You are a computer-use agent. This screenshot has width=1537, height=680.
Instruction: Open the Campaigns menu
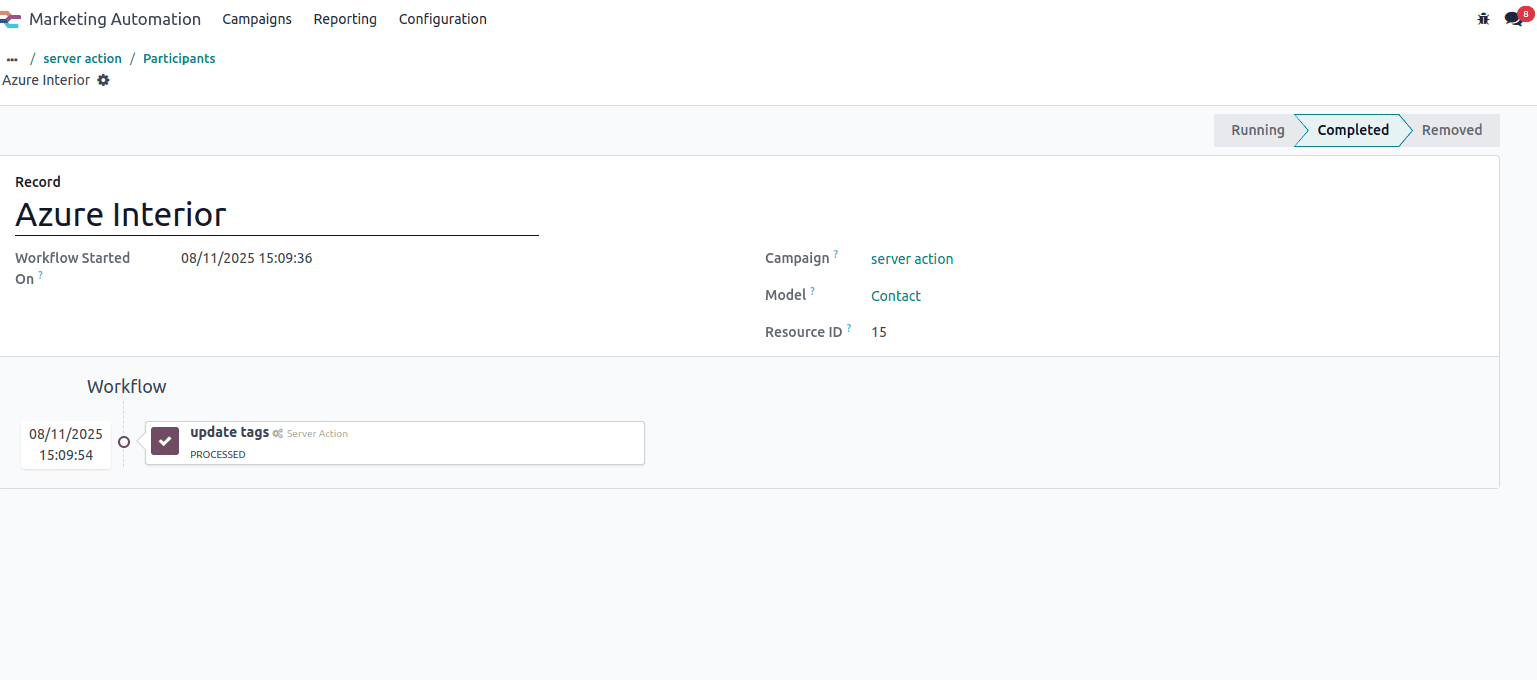257,19
